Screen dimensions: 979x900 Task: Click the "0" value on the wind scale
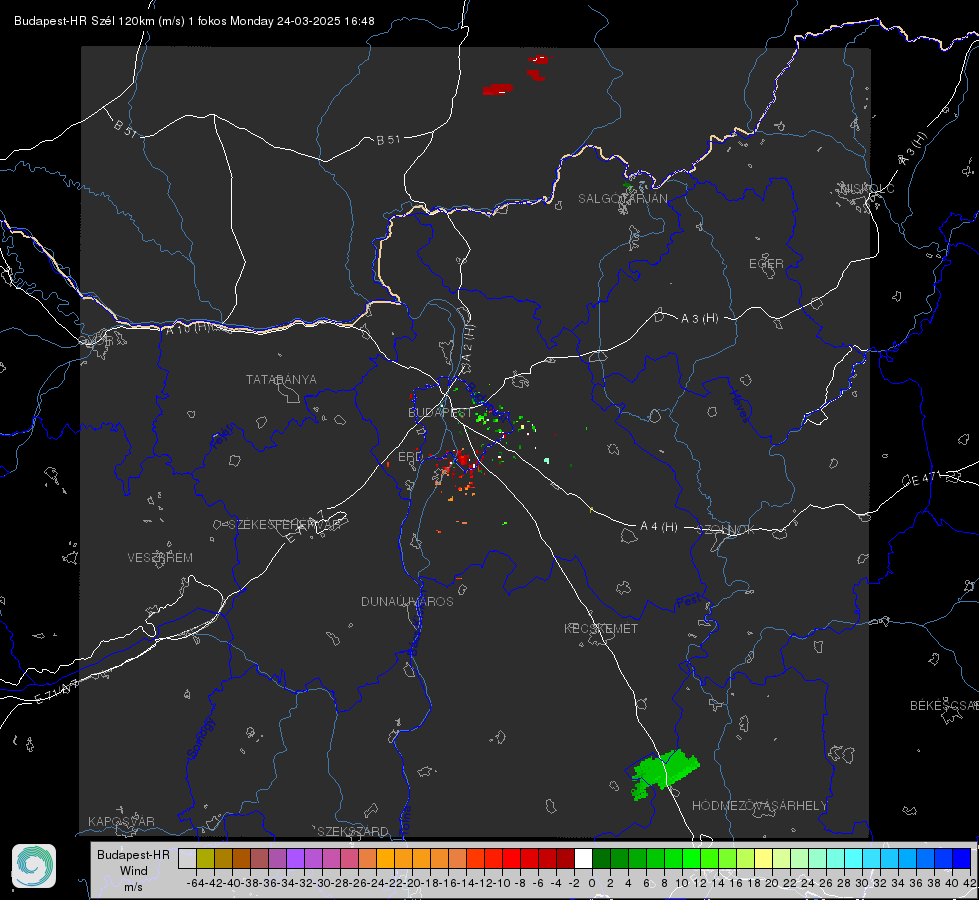[x=592, y=883]
